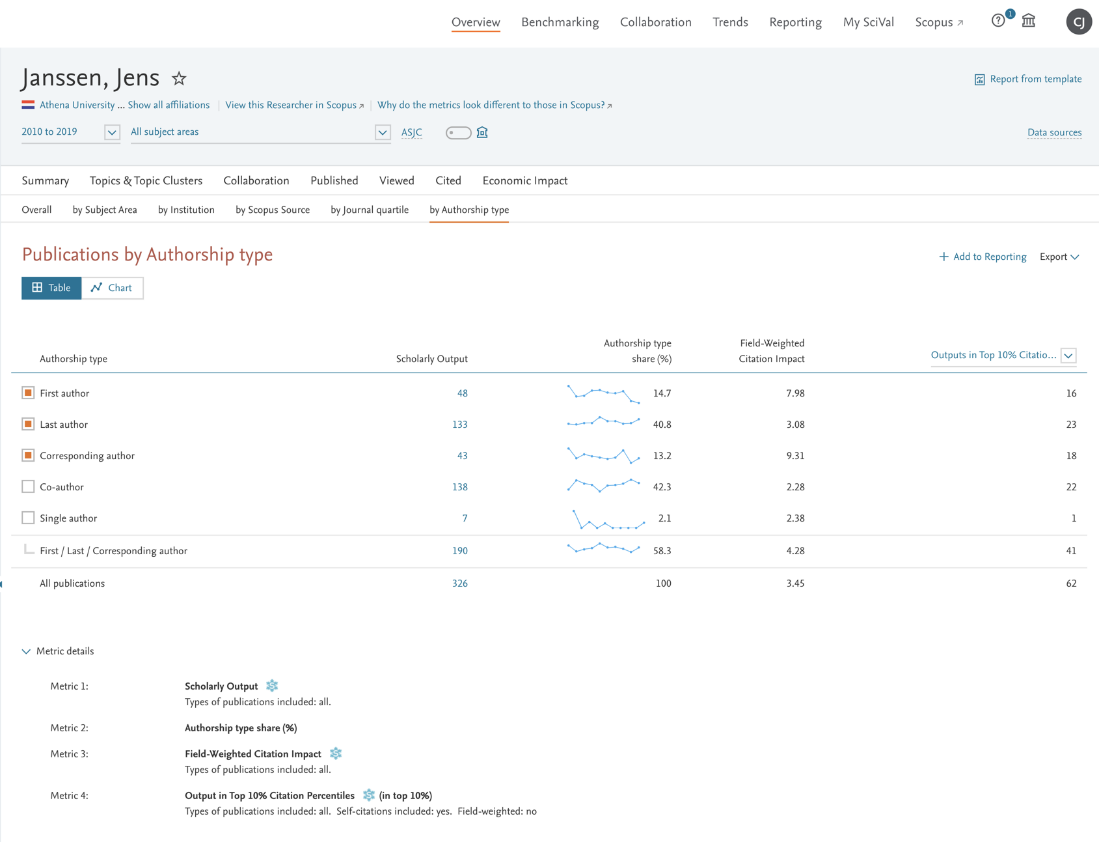Viewport: 1099px width, 842px height.
Task: Check the Single author checkbox
Action: click(x=28, y=518)
